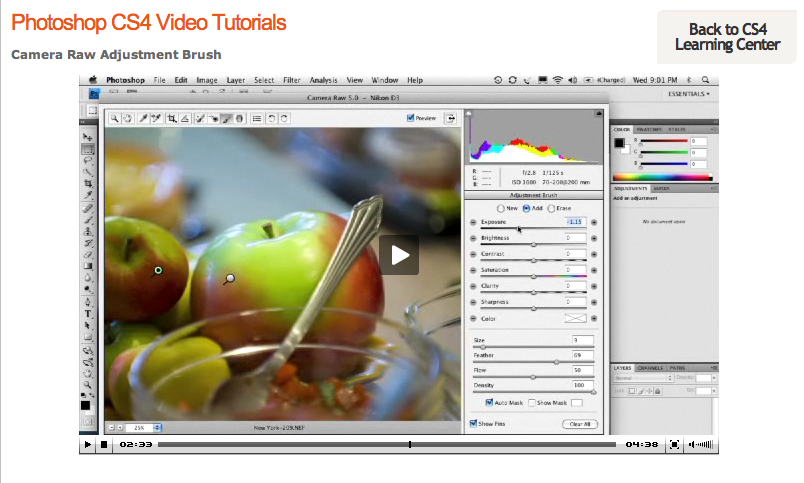
Task: Select the Straighten tool in Camera Raw
Action: point(185,118)
